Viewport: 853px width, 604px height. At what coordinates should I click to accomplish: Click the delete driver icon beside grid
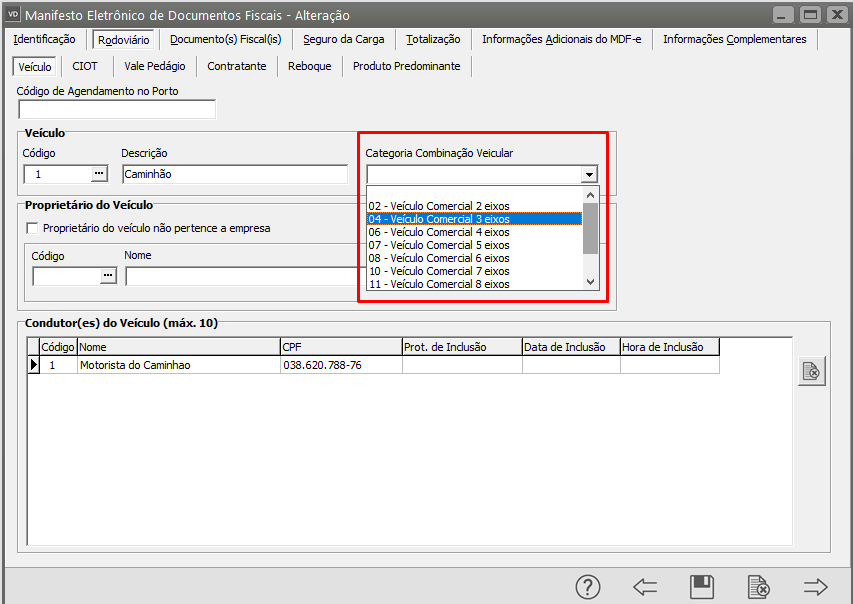[x=812, y=371]
